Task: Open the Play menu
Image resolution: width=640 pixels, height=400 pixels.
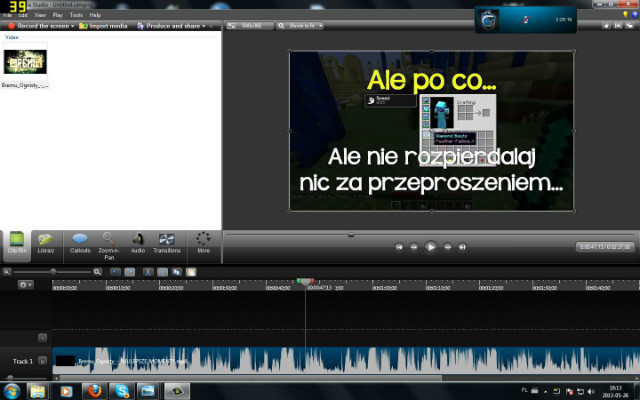Action: point(58,15)
